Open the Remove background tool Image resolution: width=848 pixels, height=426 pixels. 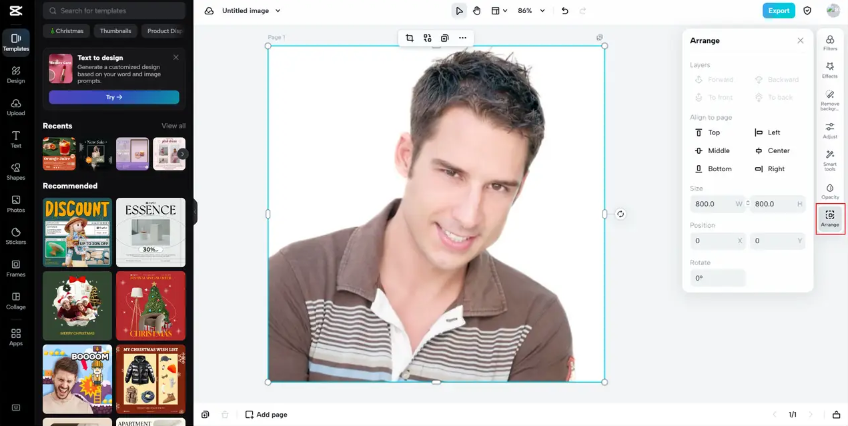[x=830, y=101]
